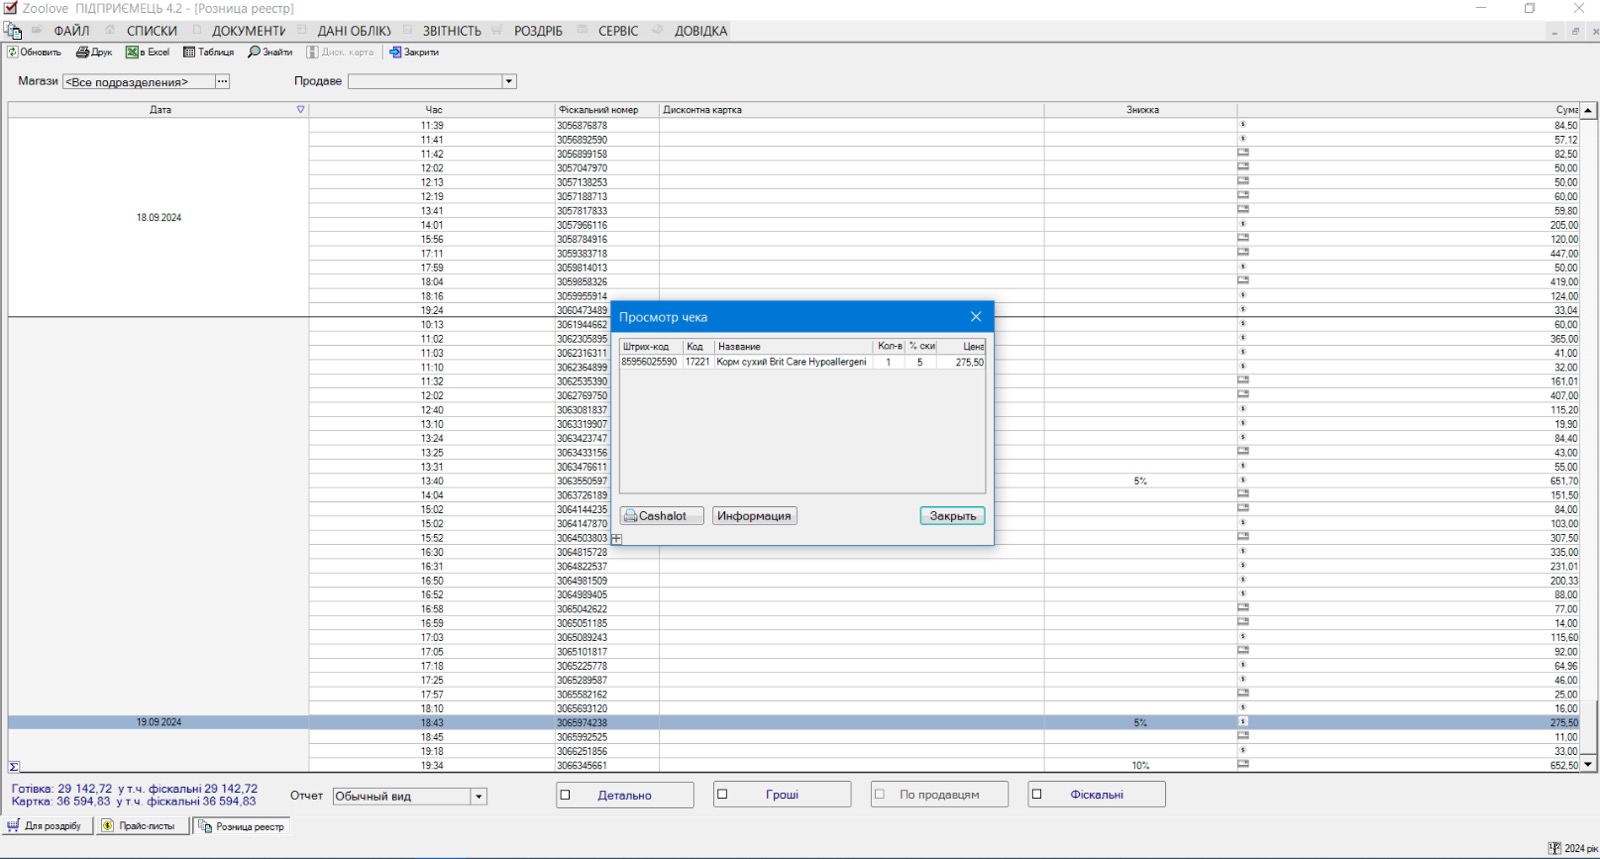Export the table using в Excel icon
Viewport: 1600px width, 859px height.
pyautogui.click(x=132, y=52)
